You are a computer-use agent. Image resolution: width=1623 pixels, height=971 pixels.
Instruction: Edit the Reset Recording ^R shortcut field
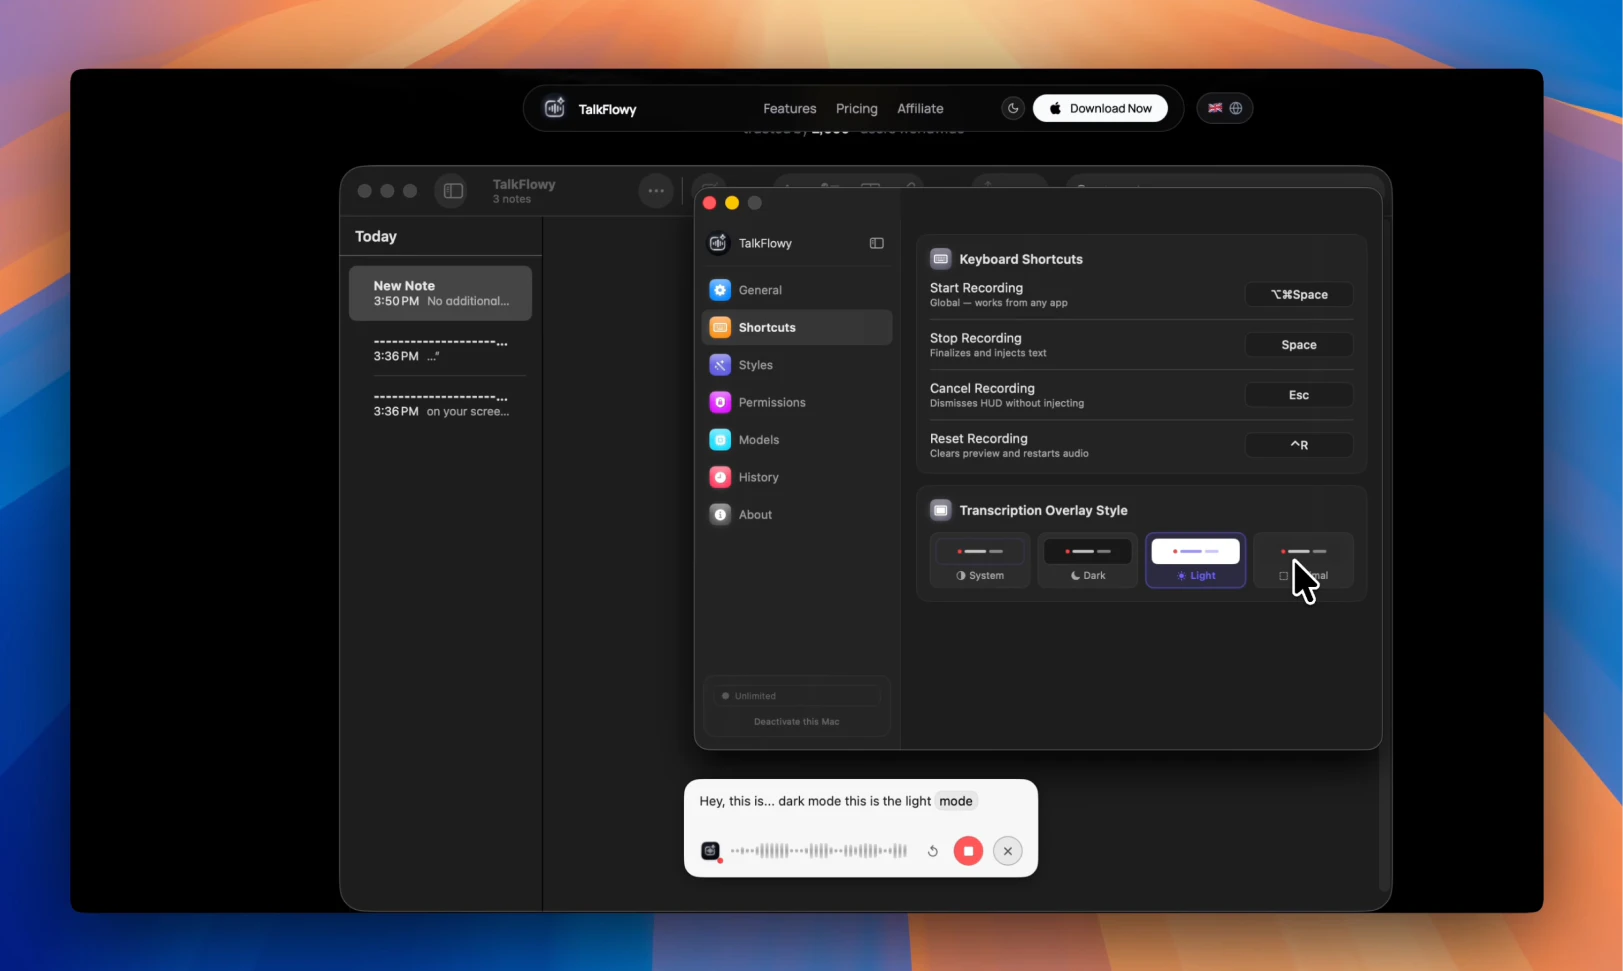tap(1299, 445)
